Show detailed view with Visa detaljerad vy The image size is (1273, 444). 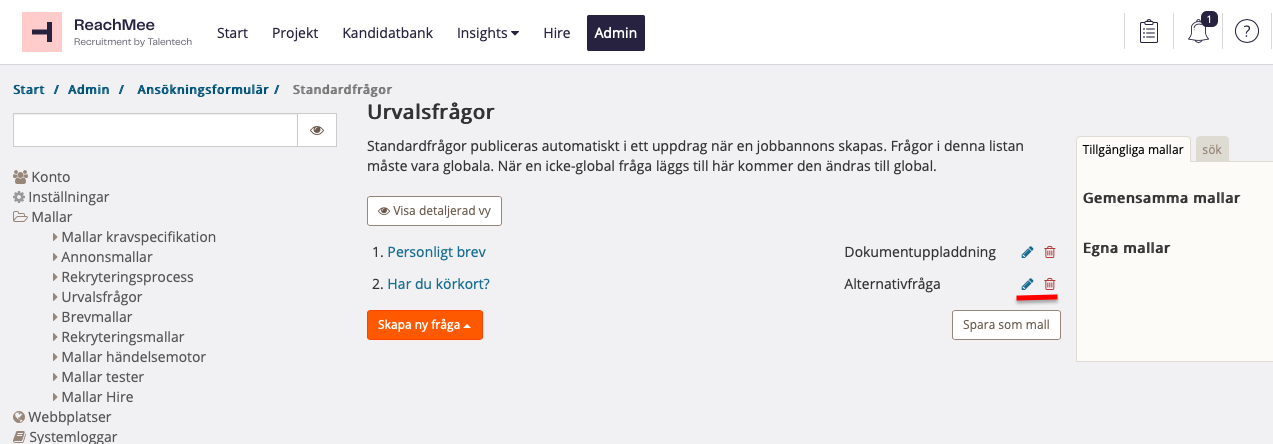tap(434, 211)
